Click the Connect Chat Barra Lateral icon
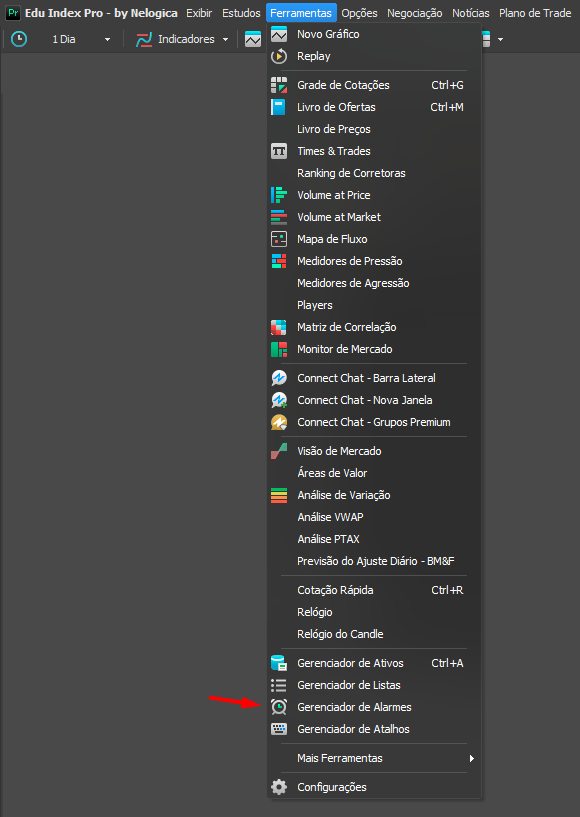Image resolution: width=580 pixels, height=817 pixels. pos(279,378)
